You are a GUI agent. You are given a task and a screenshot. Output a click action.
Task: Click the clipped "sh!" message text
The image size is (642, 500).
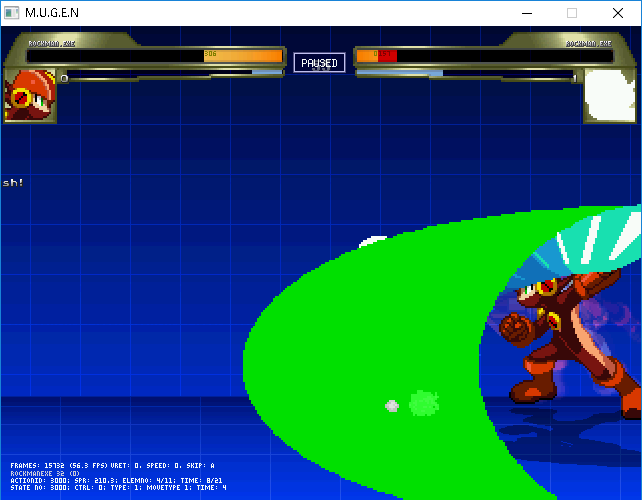(13, 183)
